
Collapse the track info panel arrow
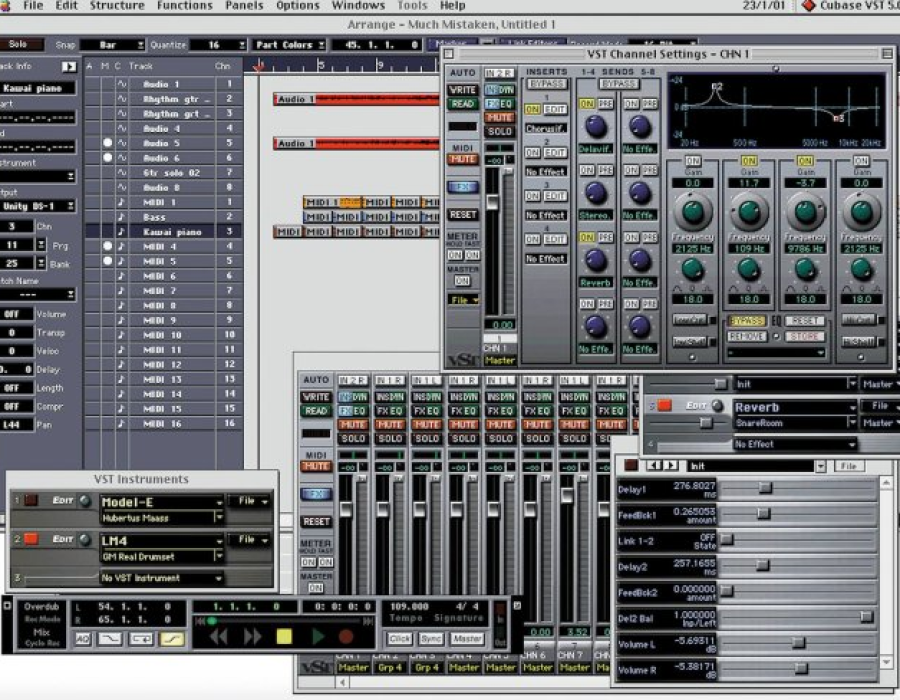click(x=69, y=67)
